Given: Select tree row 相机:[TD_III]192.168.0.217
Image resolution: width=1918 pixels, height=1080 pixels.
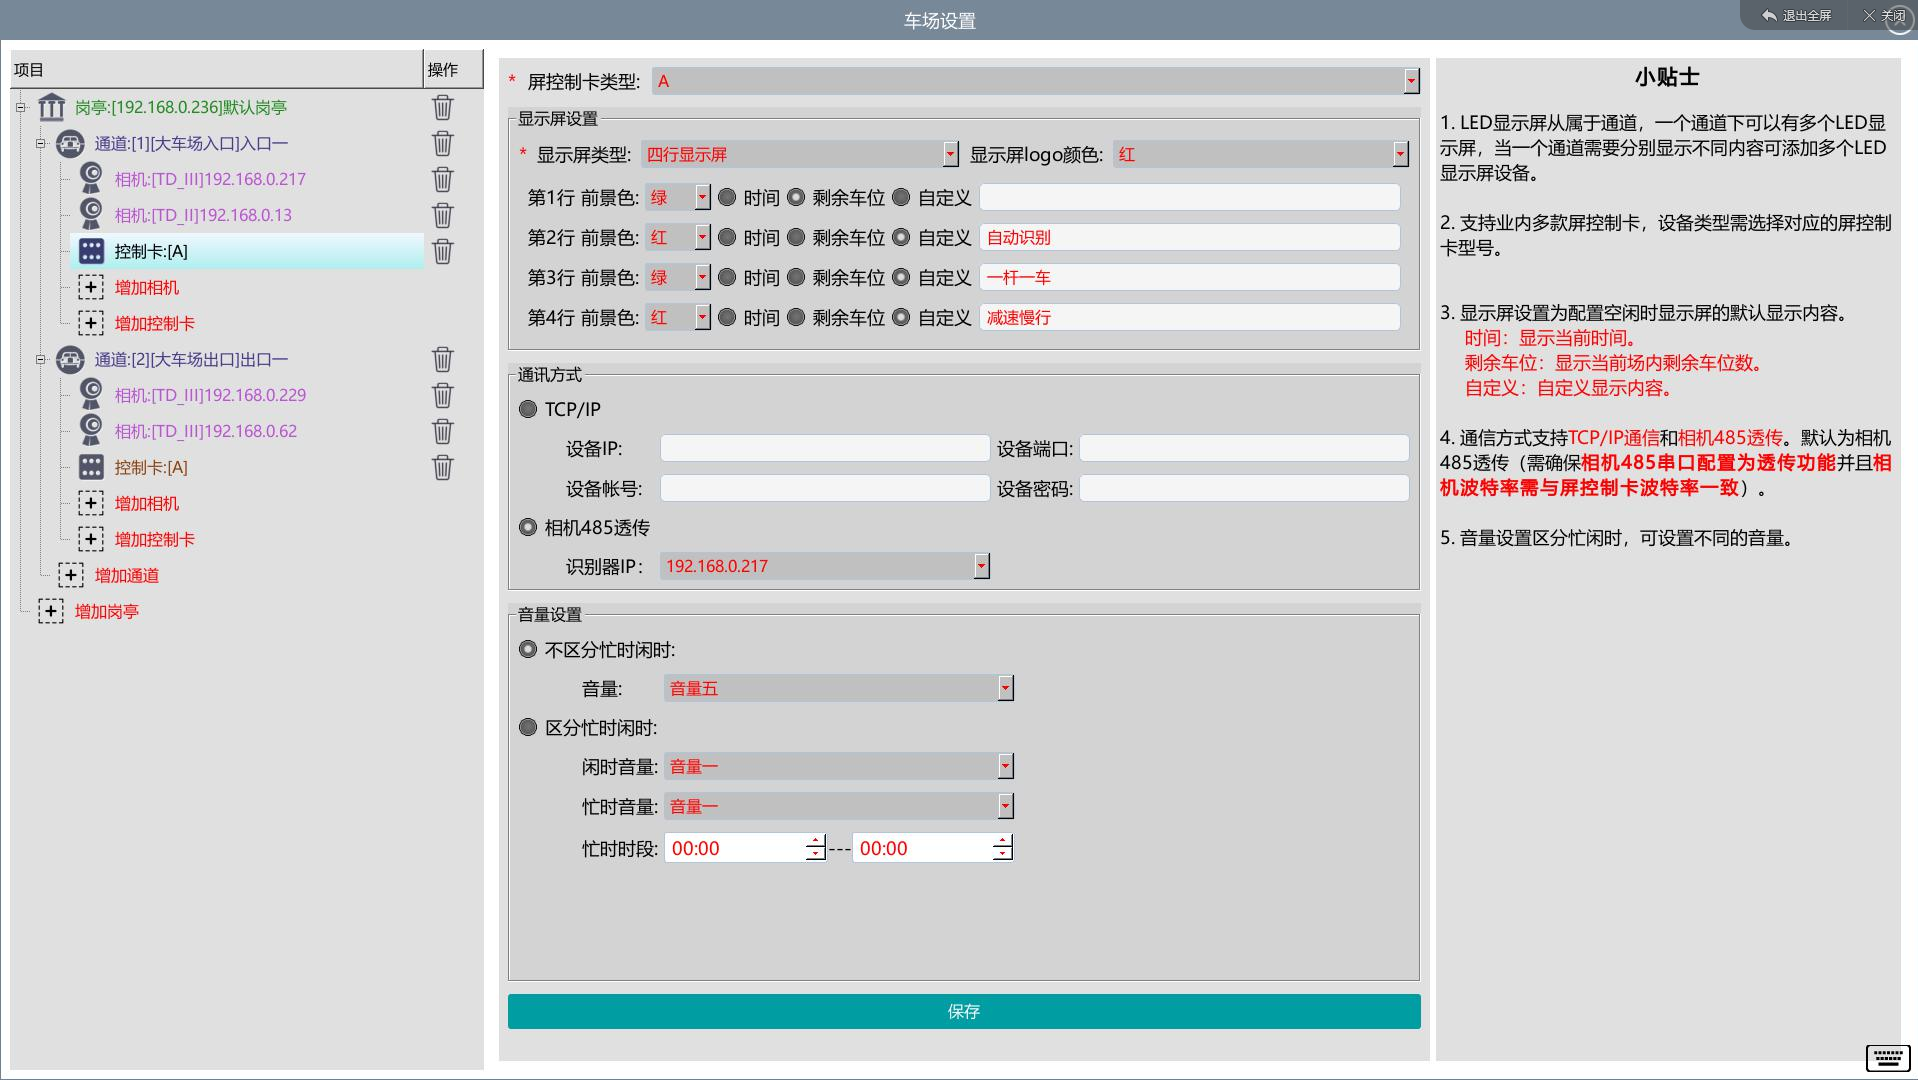Looking at the screenshot, I should point(210,179).
